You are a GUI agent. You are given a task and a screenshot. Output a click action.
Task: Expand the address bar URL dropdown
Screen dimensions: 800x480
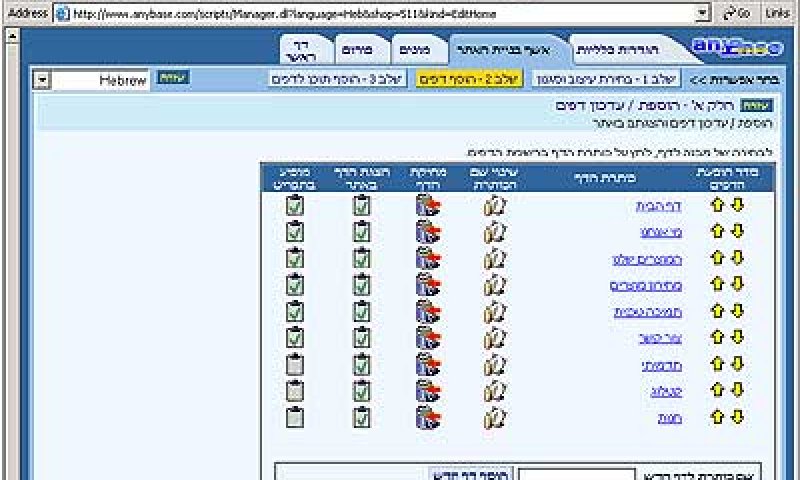click(703, 13)
